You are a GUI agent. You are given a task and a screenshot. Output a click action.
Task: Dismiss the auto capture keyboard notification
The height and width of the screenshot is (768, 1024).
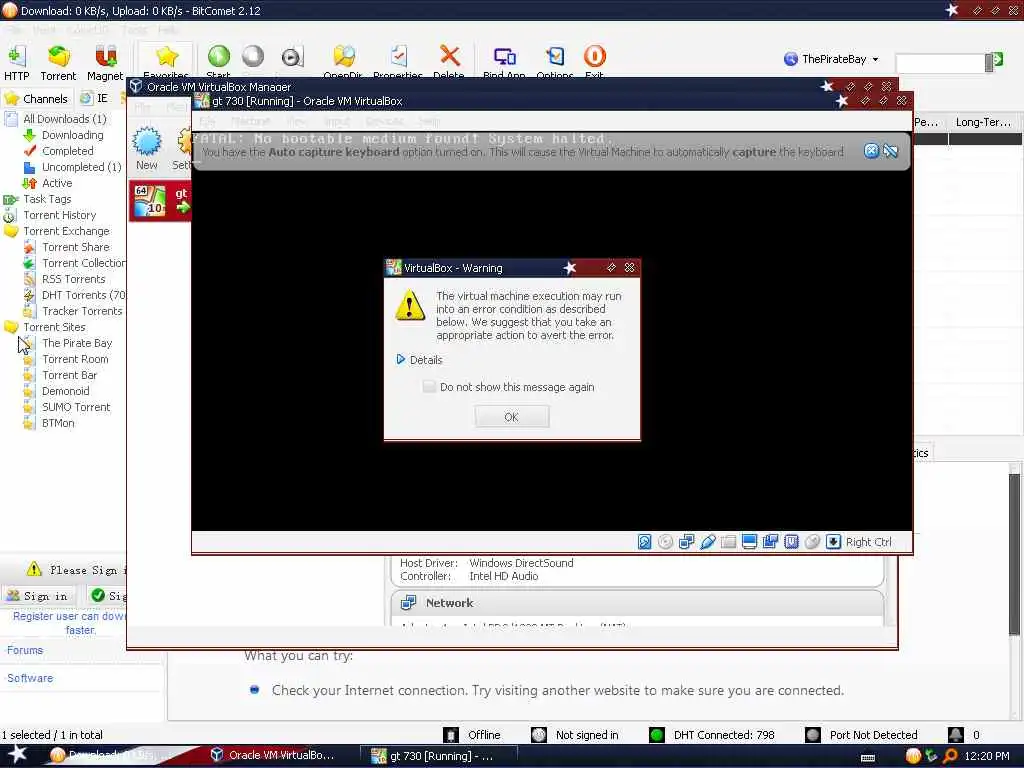(x=871, y=152)
